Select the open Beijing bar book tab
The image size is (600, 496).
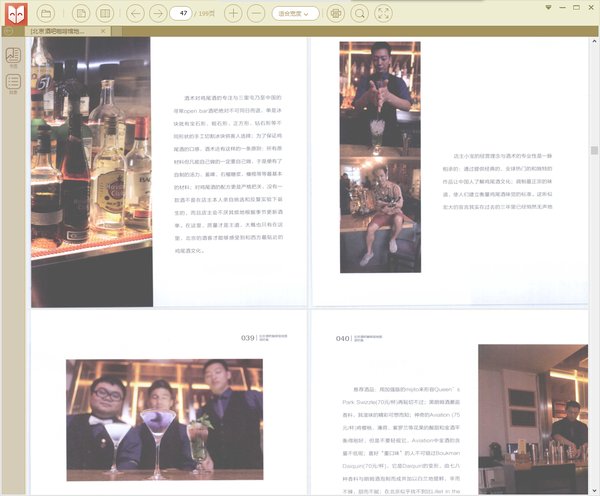pos(68,31)
